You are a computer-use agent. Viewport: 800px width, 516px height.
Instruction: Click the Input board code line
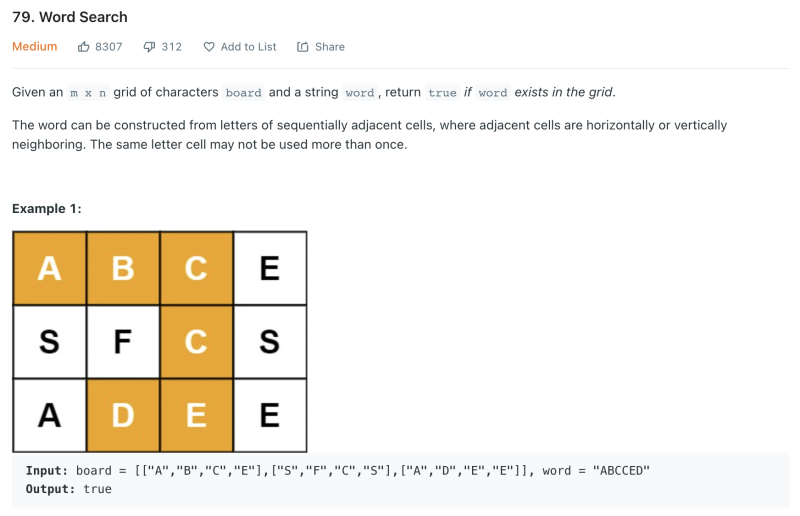tap(338, 471)
